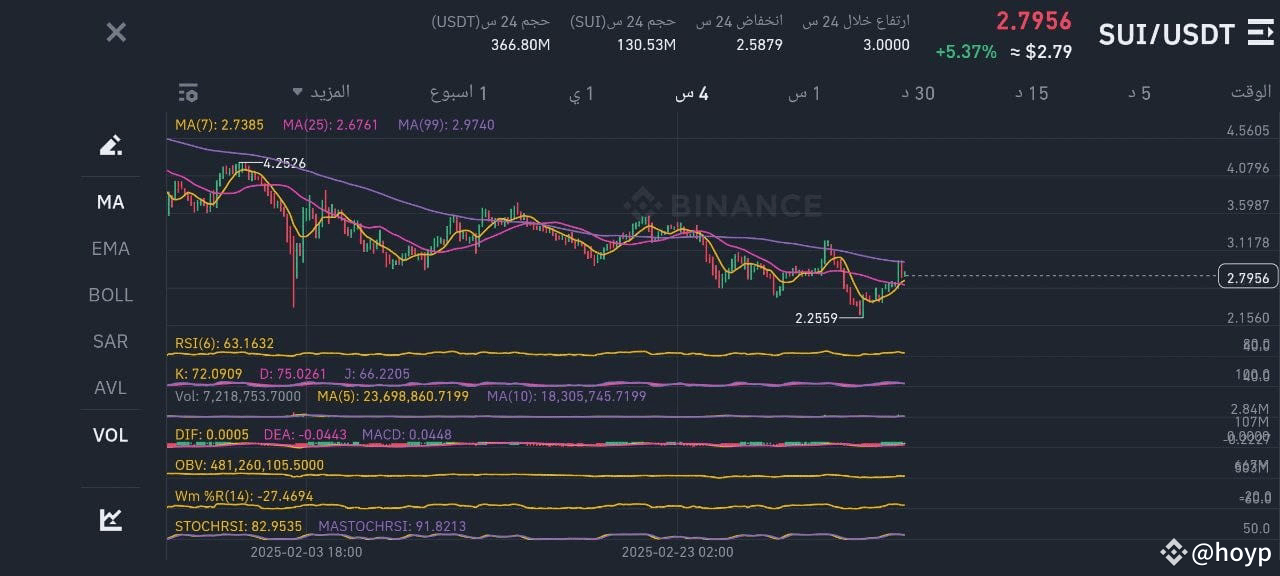Close the full-screen chart view
This screenshot has width=1280, height=576.
[x=116, y=32]
